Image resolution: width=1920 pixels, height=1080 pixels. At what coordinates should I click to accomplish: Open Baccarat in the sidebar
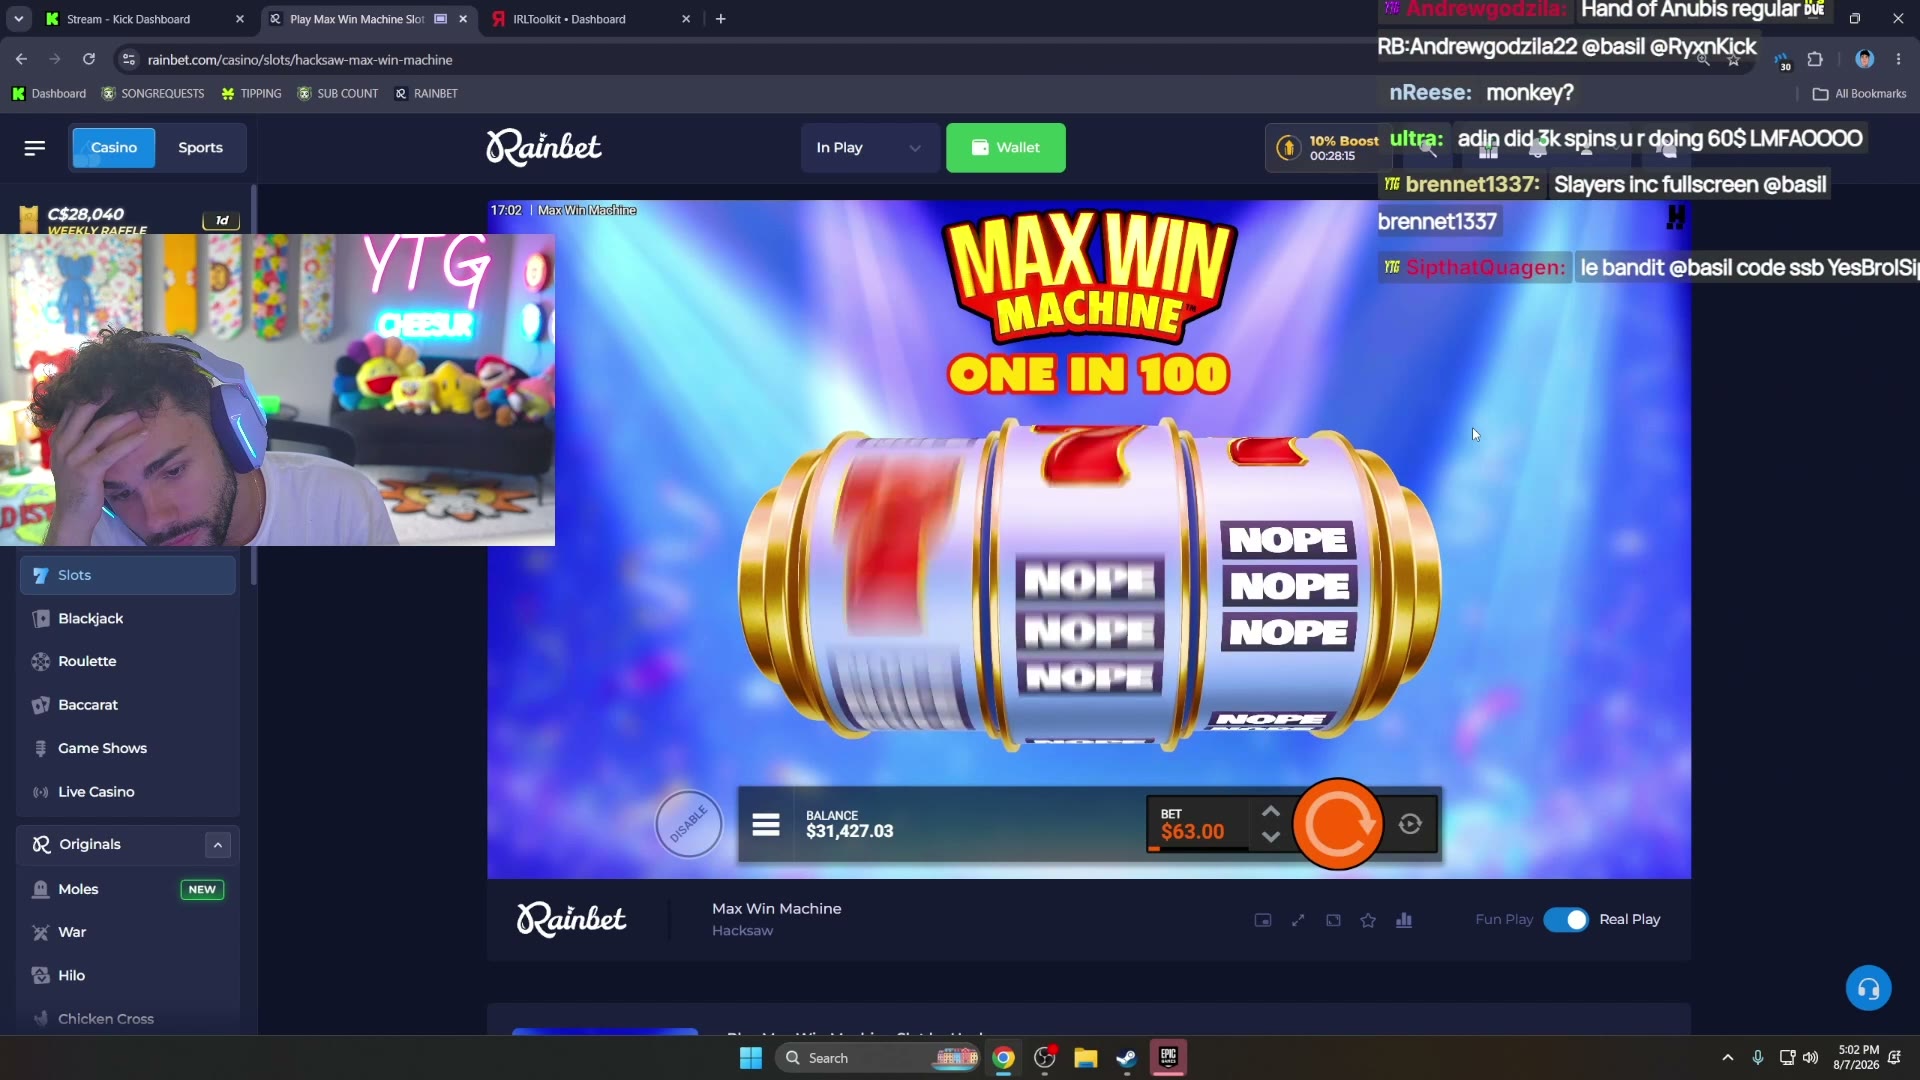coord(127,705)
